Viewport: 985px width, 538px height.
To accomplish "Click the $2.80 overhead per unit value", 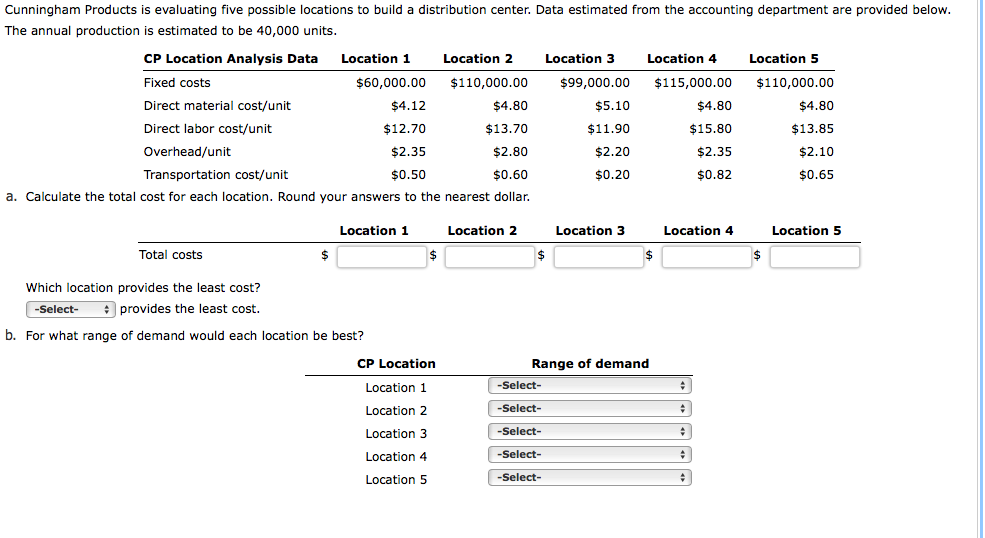I will coord(510,152).
